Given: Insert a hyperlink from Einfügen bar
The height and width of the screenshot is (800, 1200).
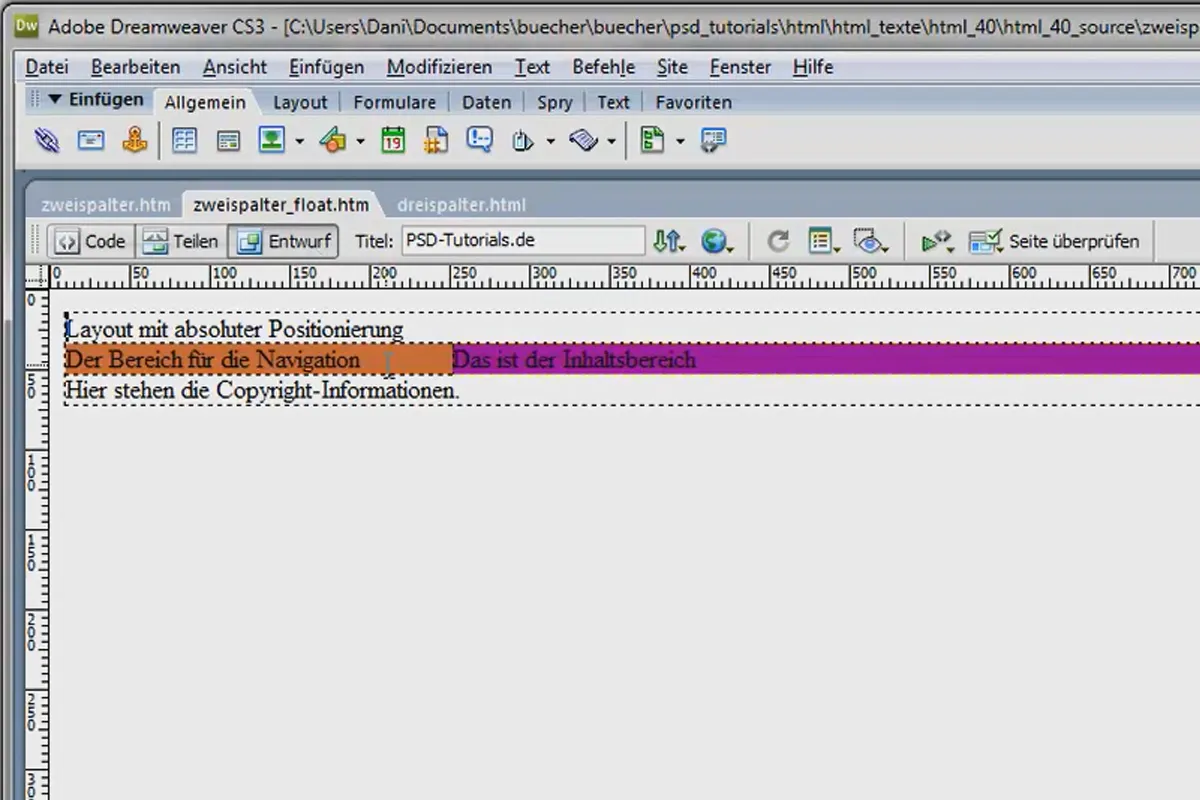Looking at the screenshot, I should click(x=47, y=141).
